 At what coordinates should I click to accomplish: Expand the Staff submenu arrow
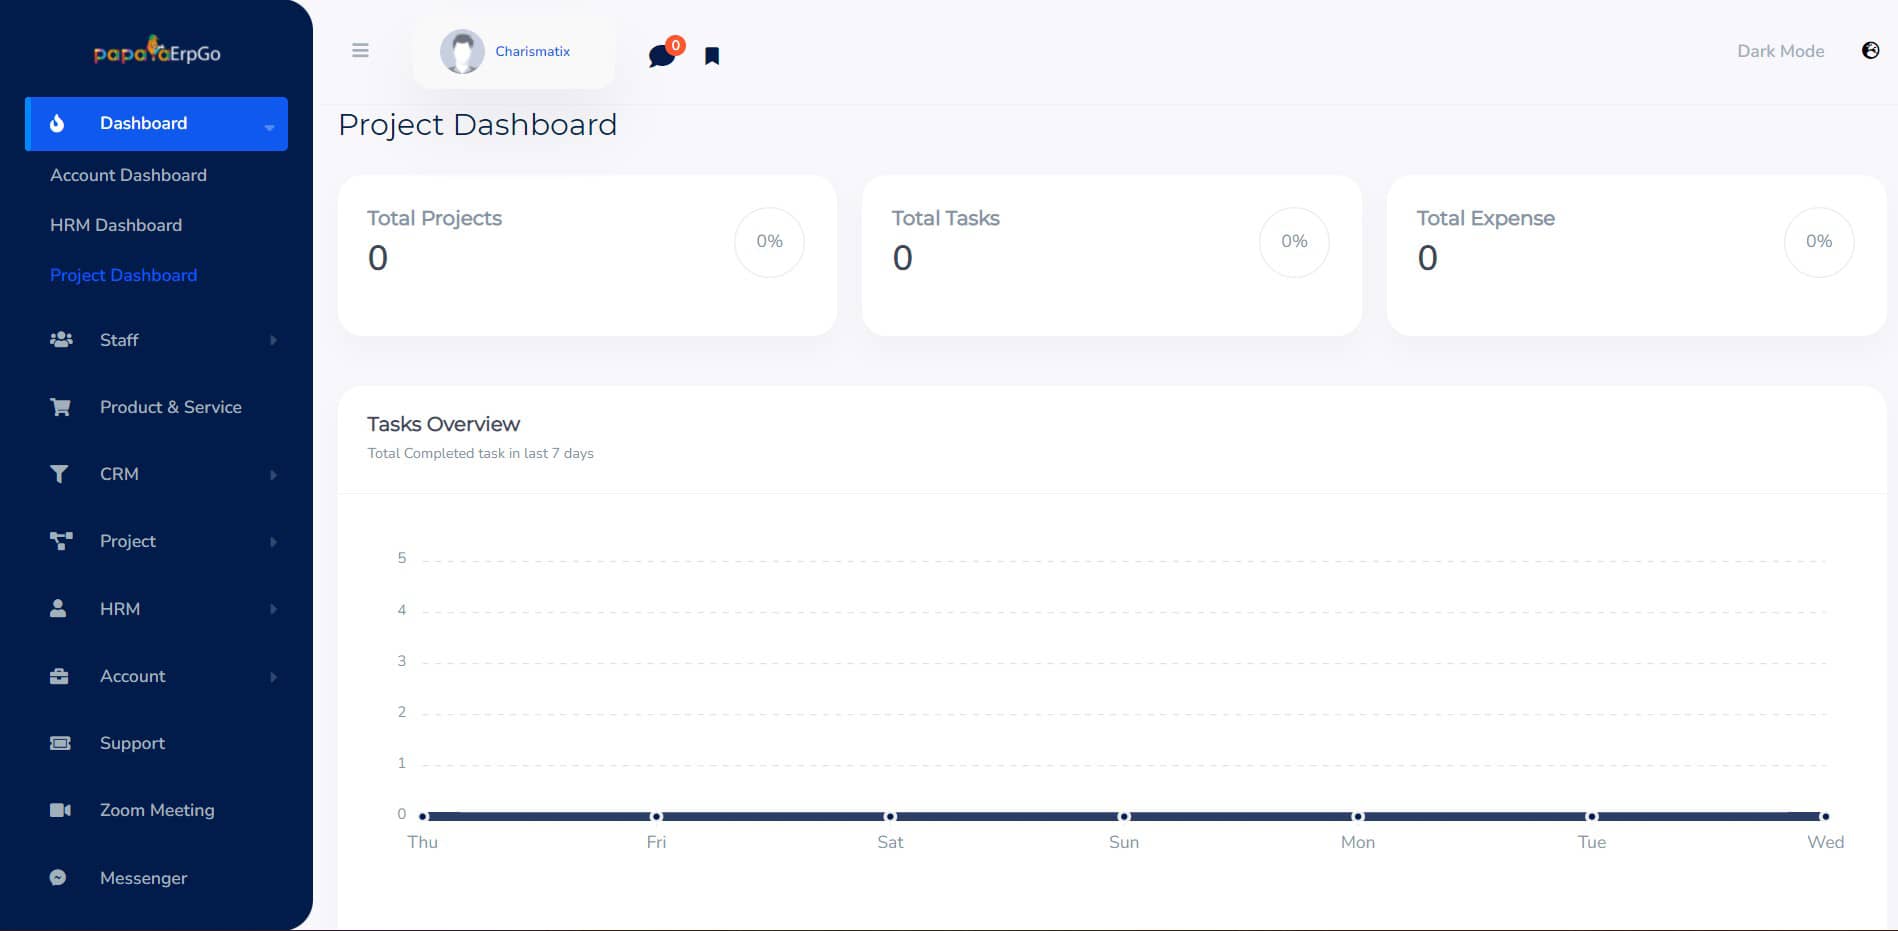coord(273,341)
